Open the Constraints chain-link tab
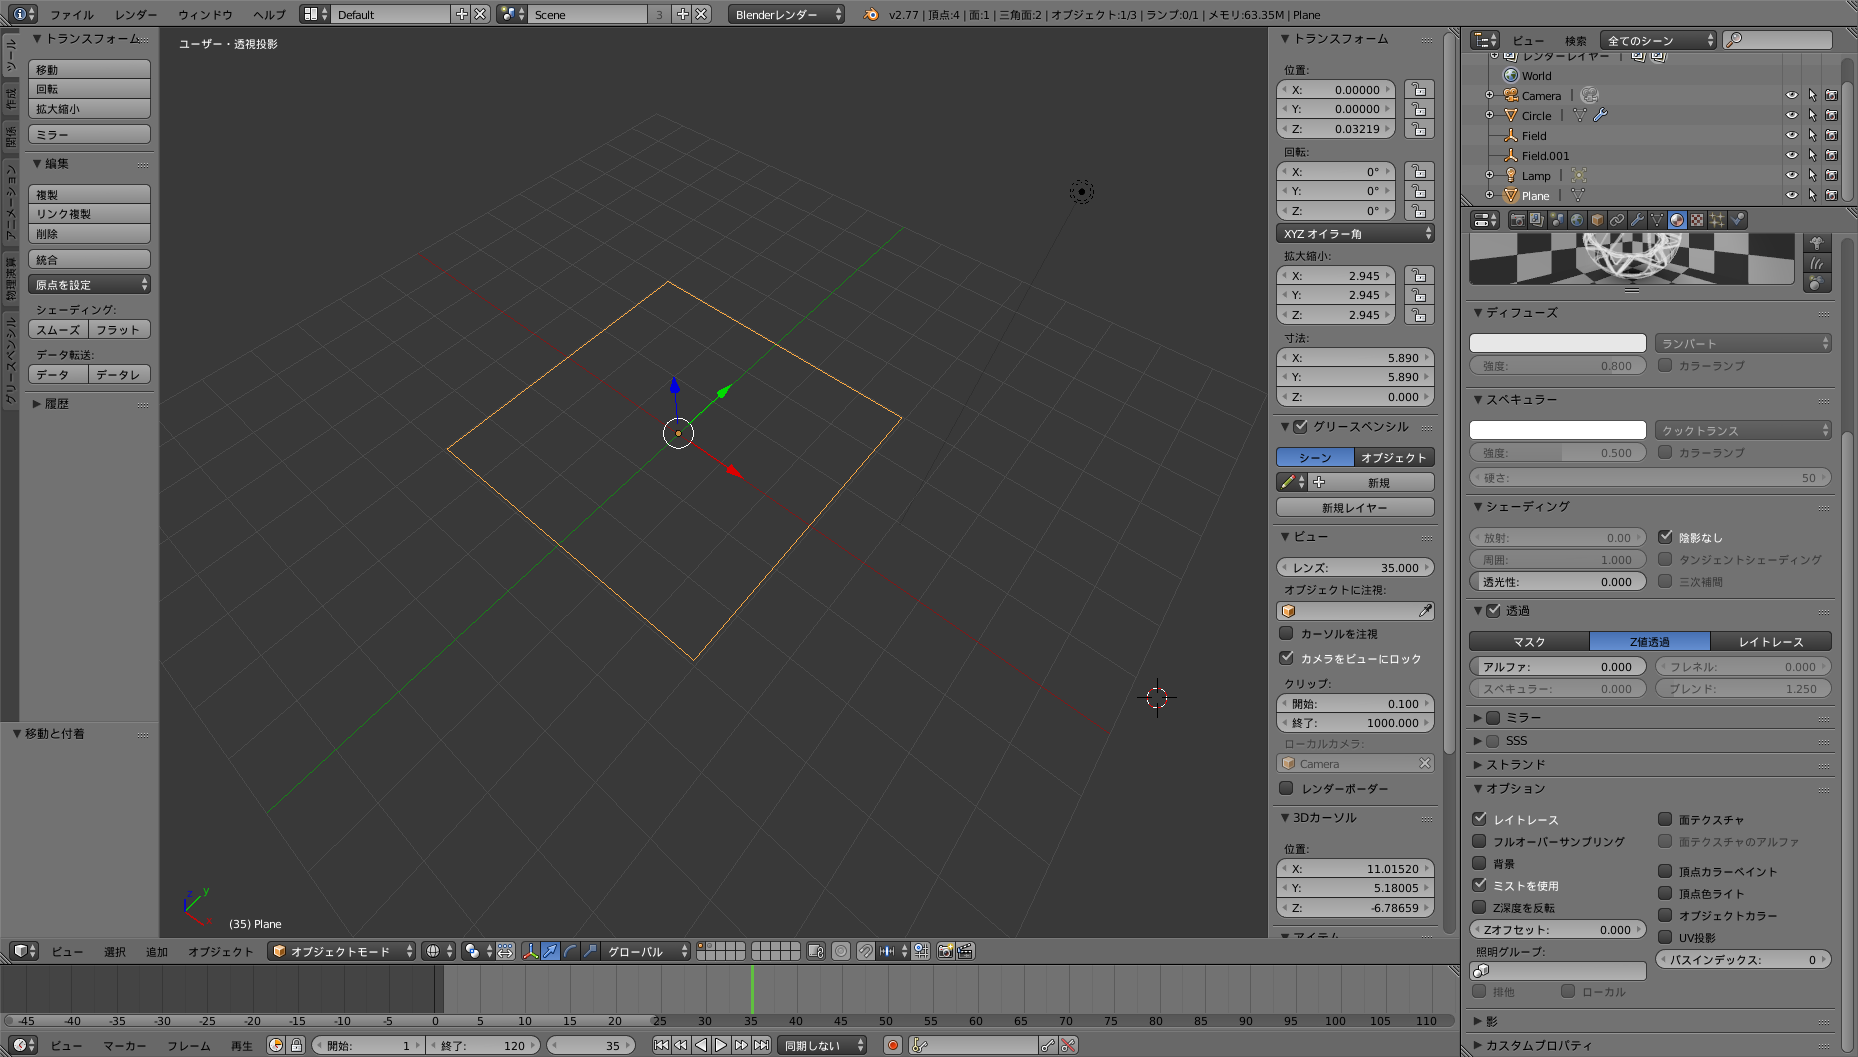The image size is (1858, 1057). 1617,220
